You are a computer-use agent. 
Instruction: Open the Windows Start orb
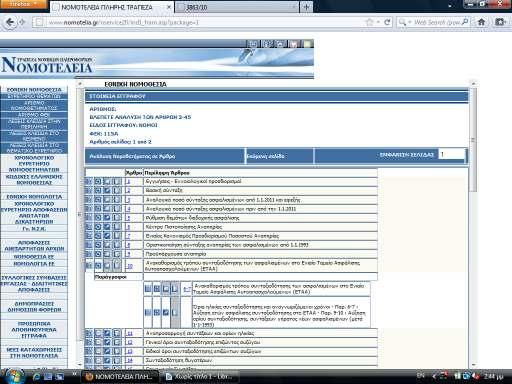coord(14,377)
